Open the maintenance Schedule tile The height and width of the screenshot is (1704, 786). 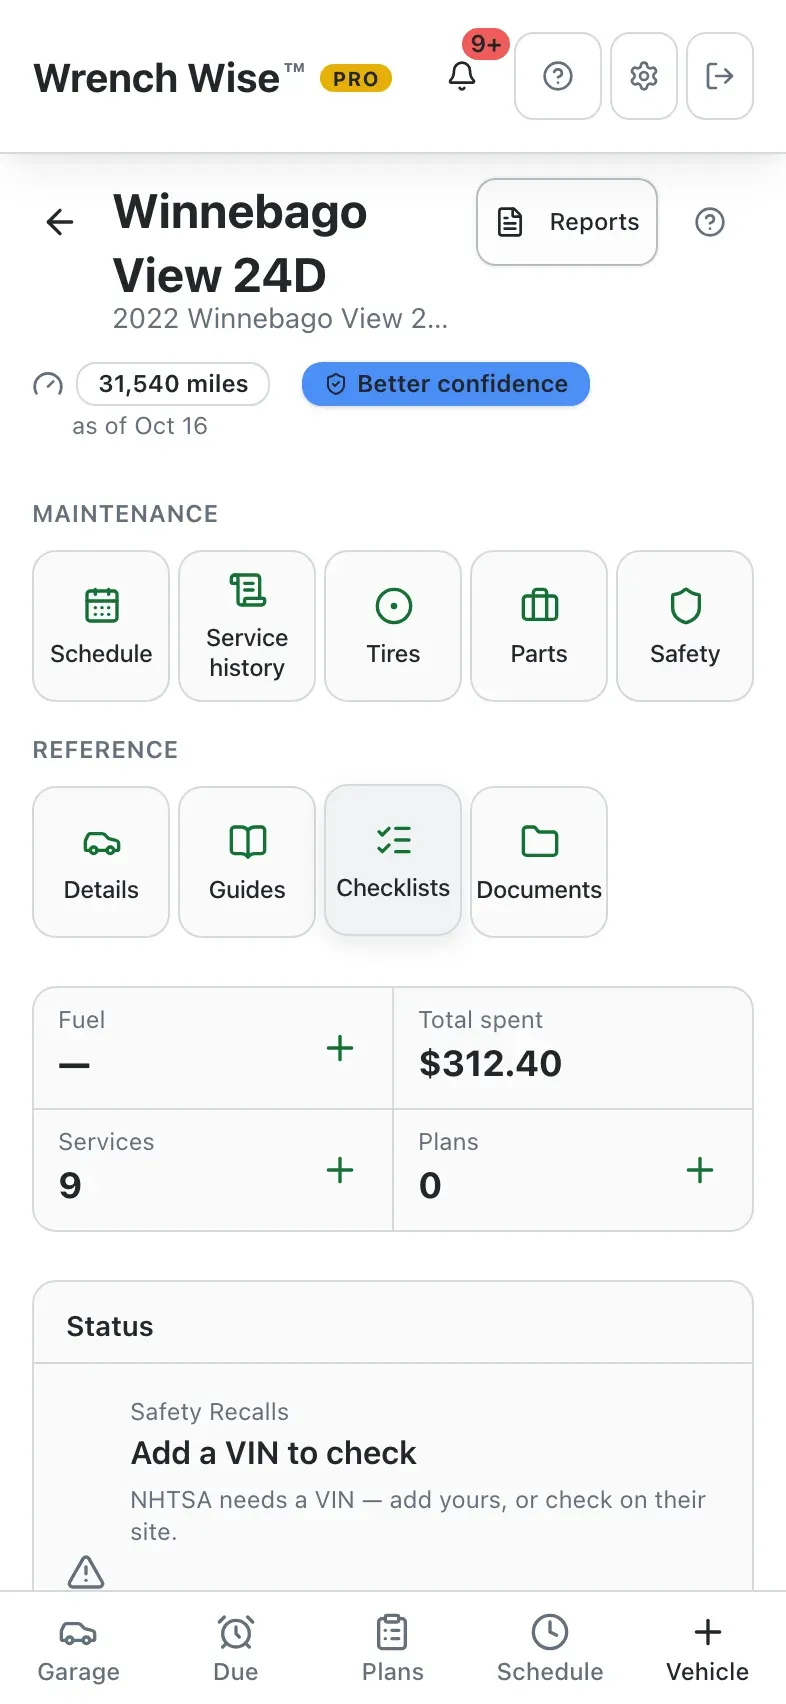(101, 626)
